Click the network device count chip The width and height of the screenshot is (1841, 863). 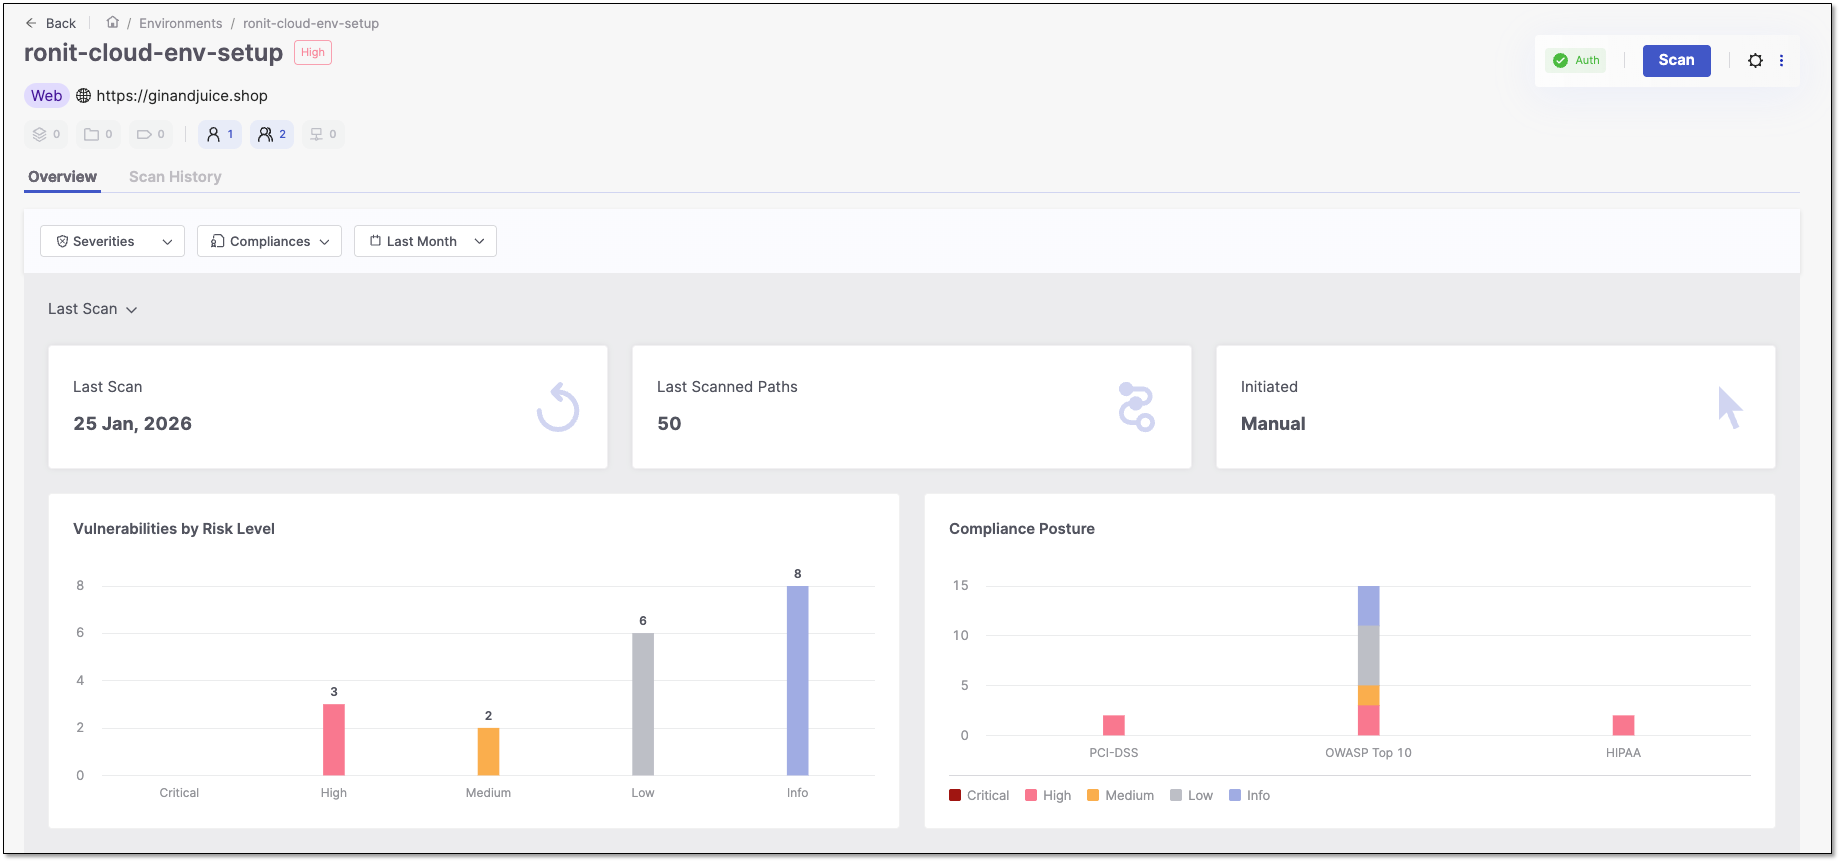click(x=323, y=134)
